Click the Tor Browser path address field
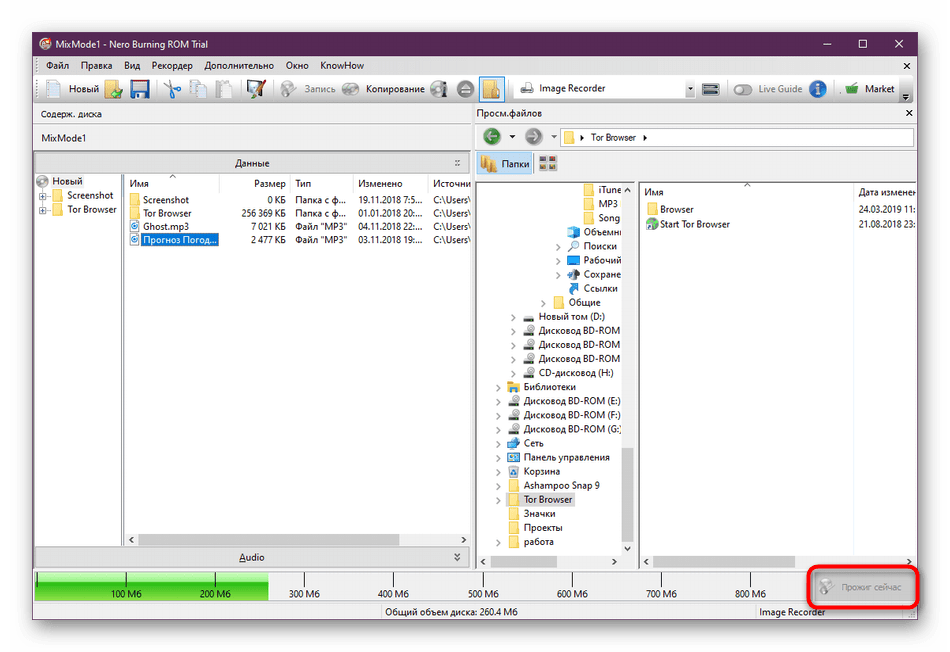The image size is (950, 652). [737, 138]
